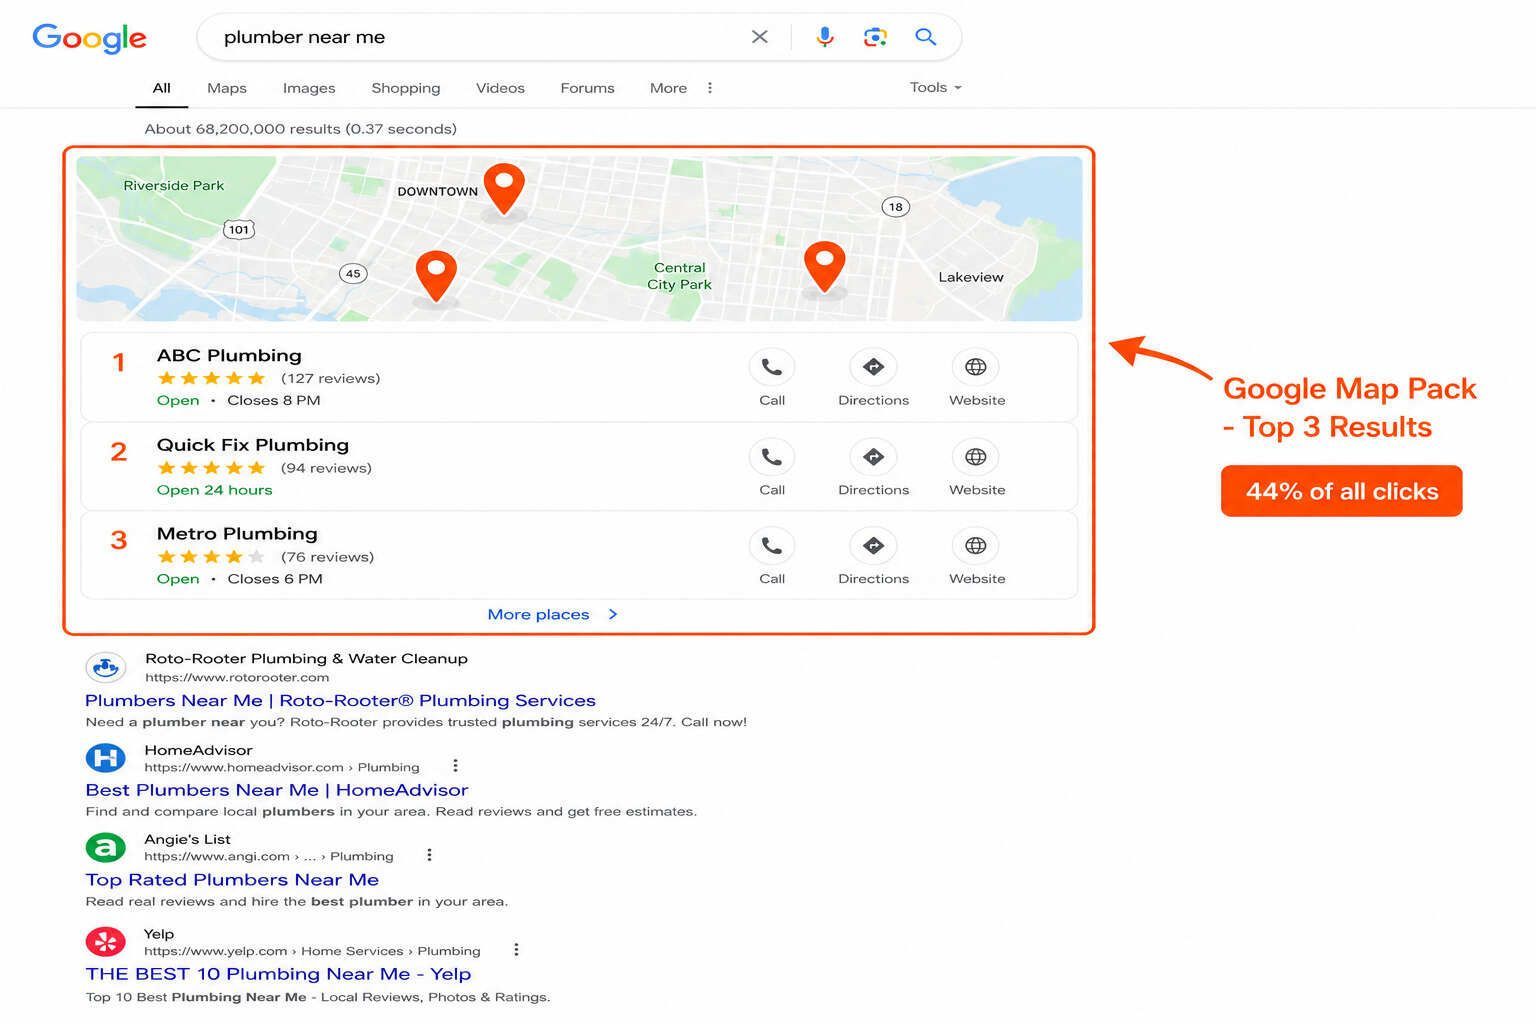The width and height of the screenshot is (1536, 1024).
Task: Click the map pin near Lakeview
Action: [x=825, y=267]
